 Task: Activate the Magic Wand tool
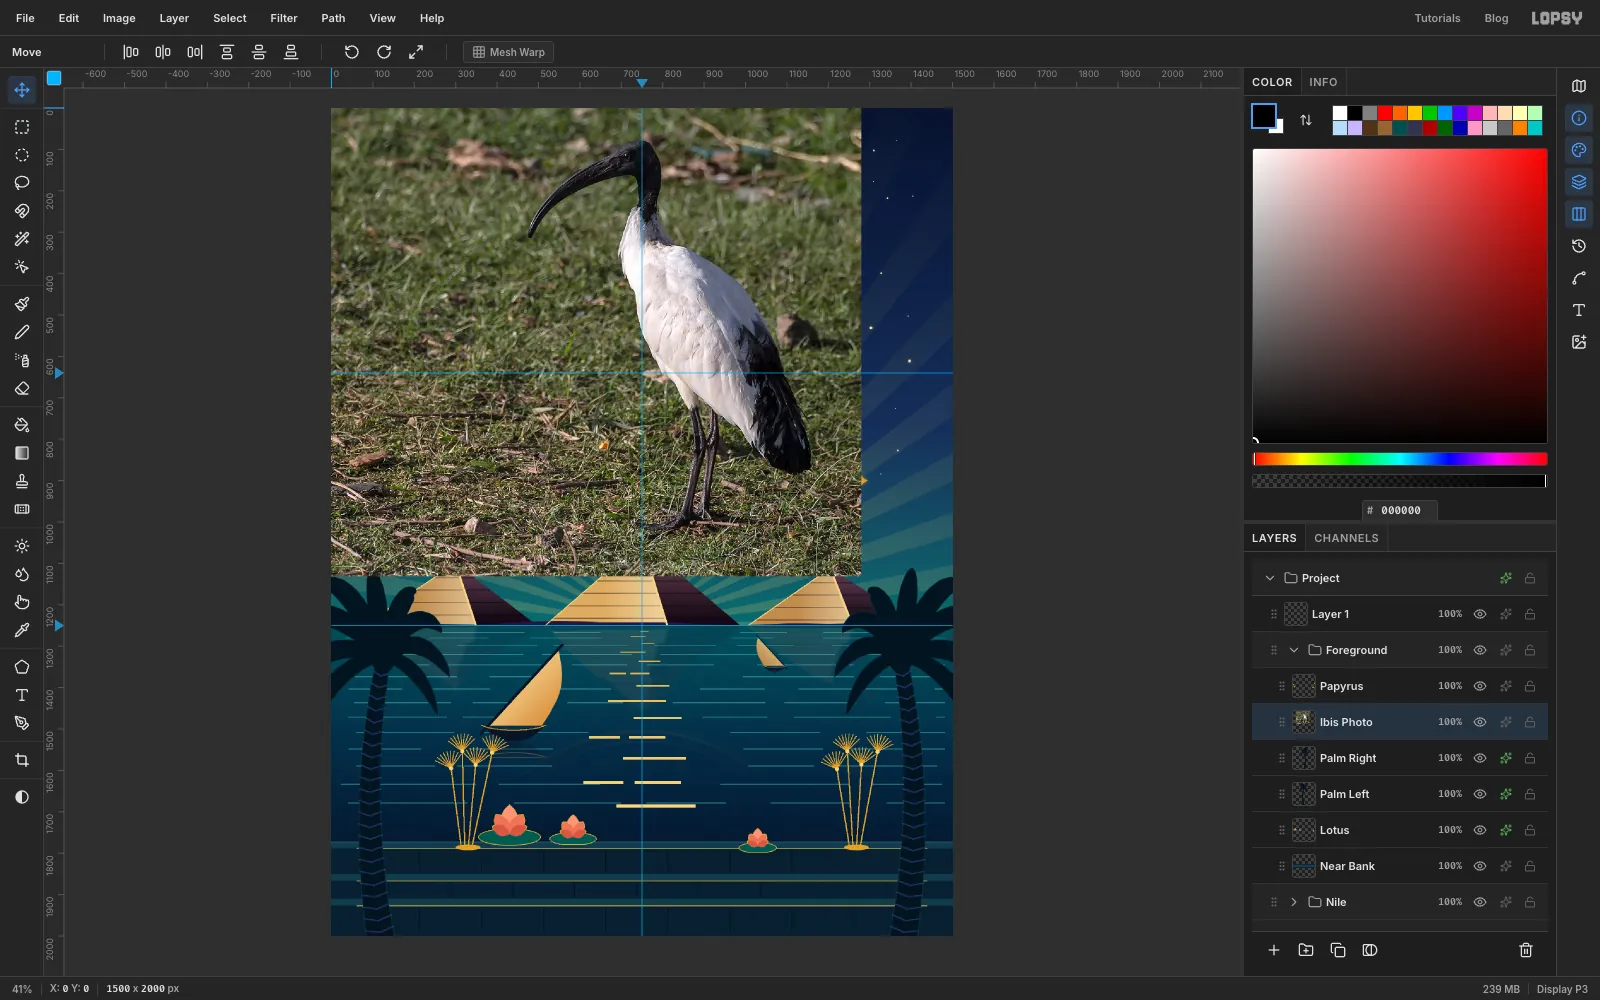click(x=21, y=239)
